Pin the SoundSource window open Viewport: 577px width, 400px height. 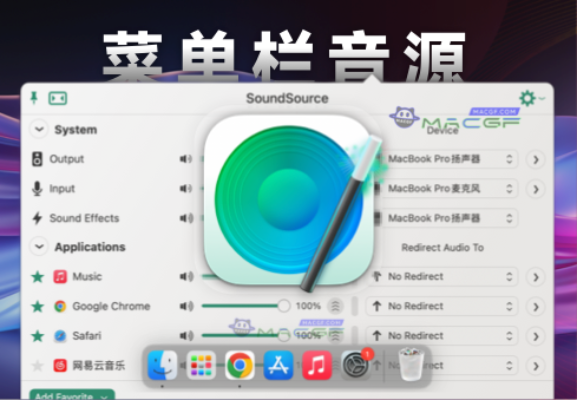(x=34, y=98)
